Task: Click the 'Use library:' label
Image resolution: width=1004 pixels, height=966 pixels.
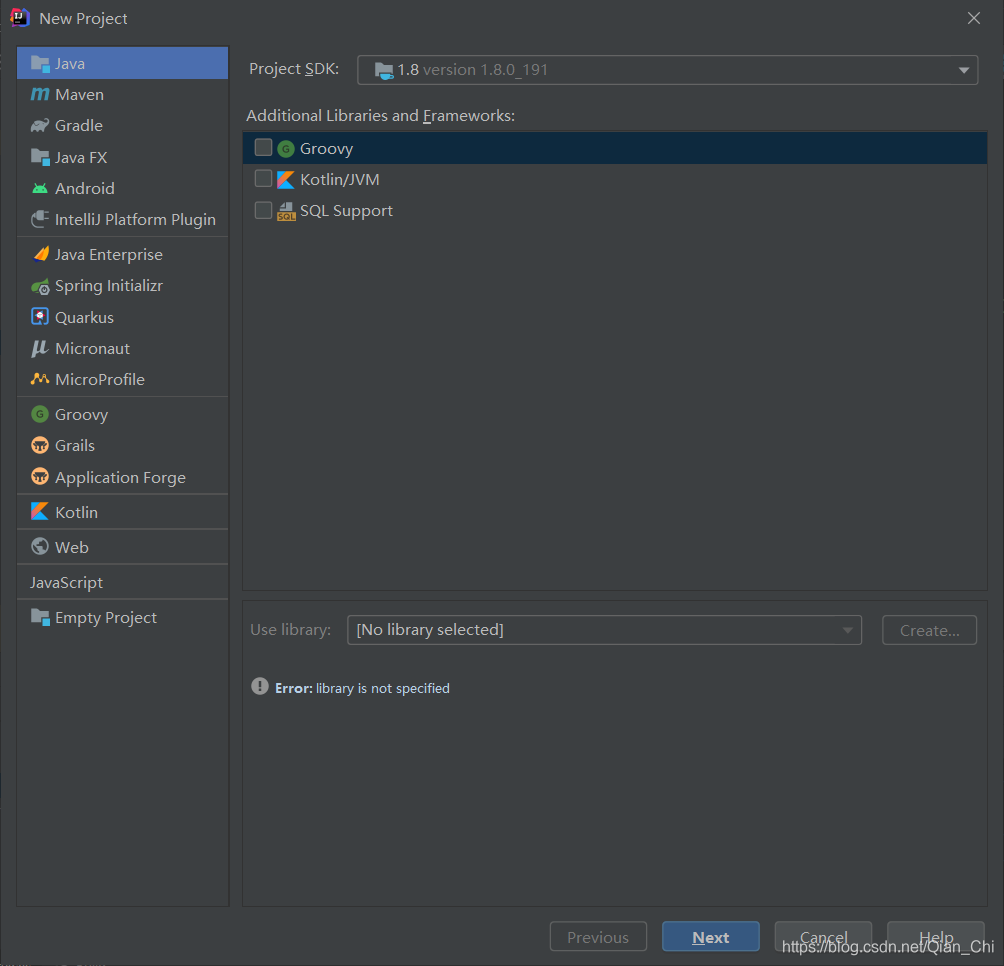Action: pyautogui.click(x=291, y=630)
